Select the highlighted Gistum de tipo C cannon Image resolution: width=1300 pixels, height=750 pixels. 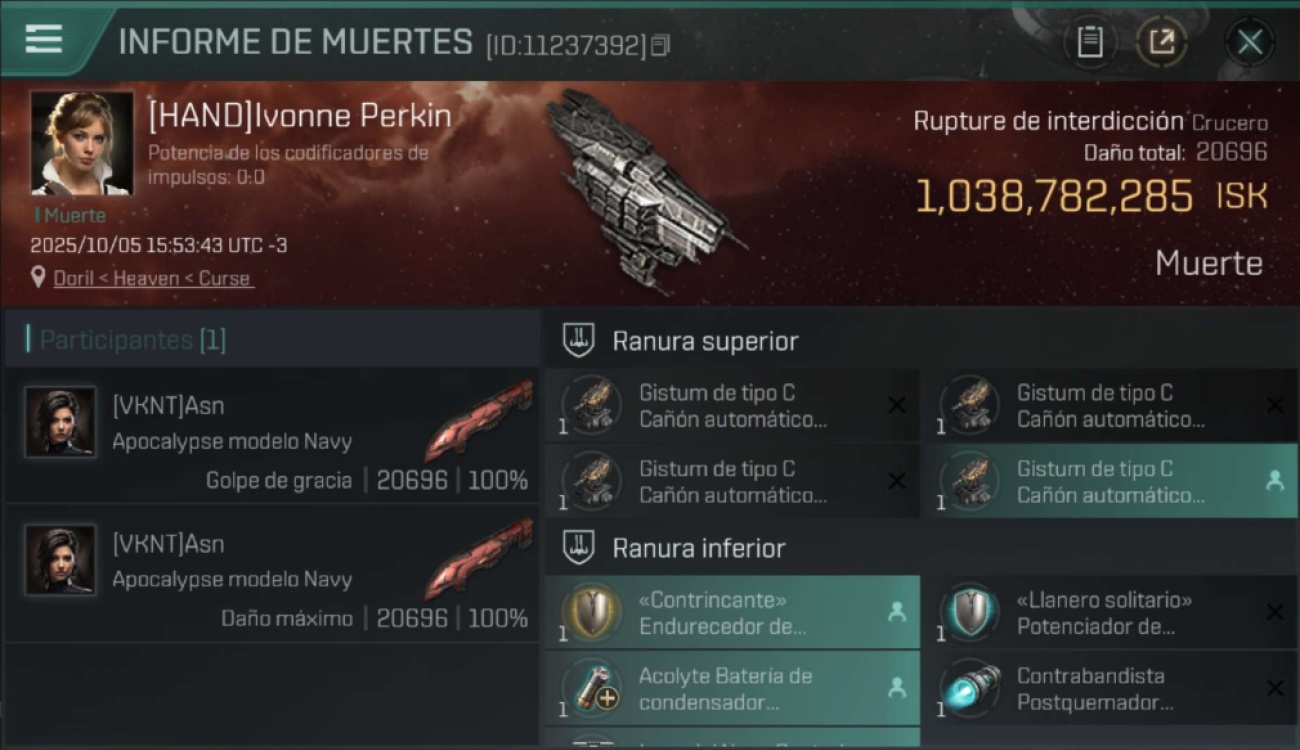(x=1109, y=481)
